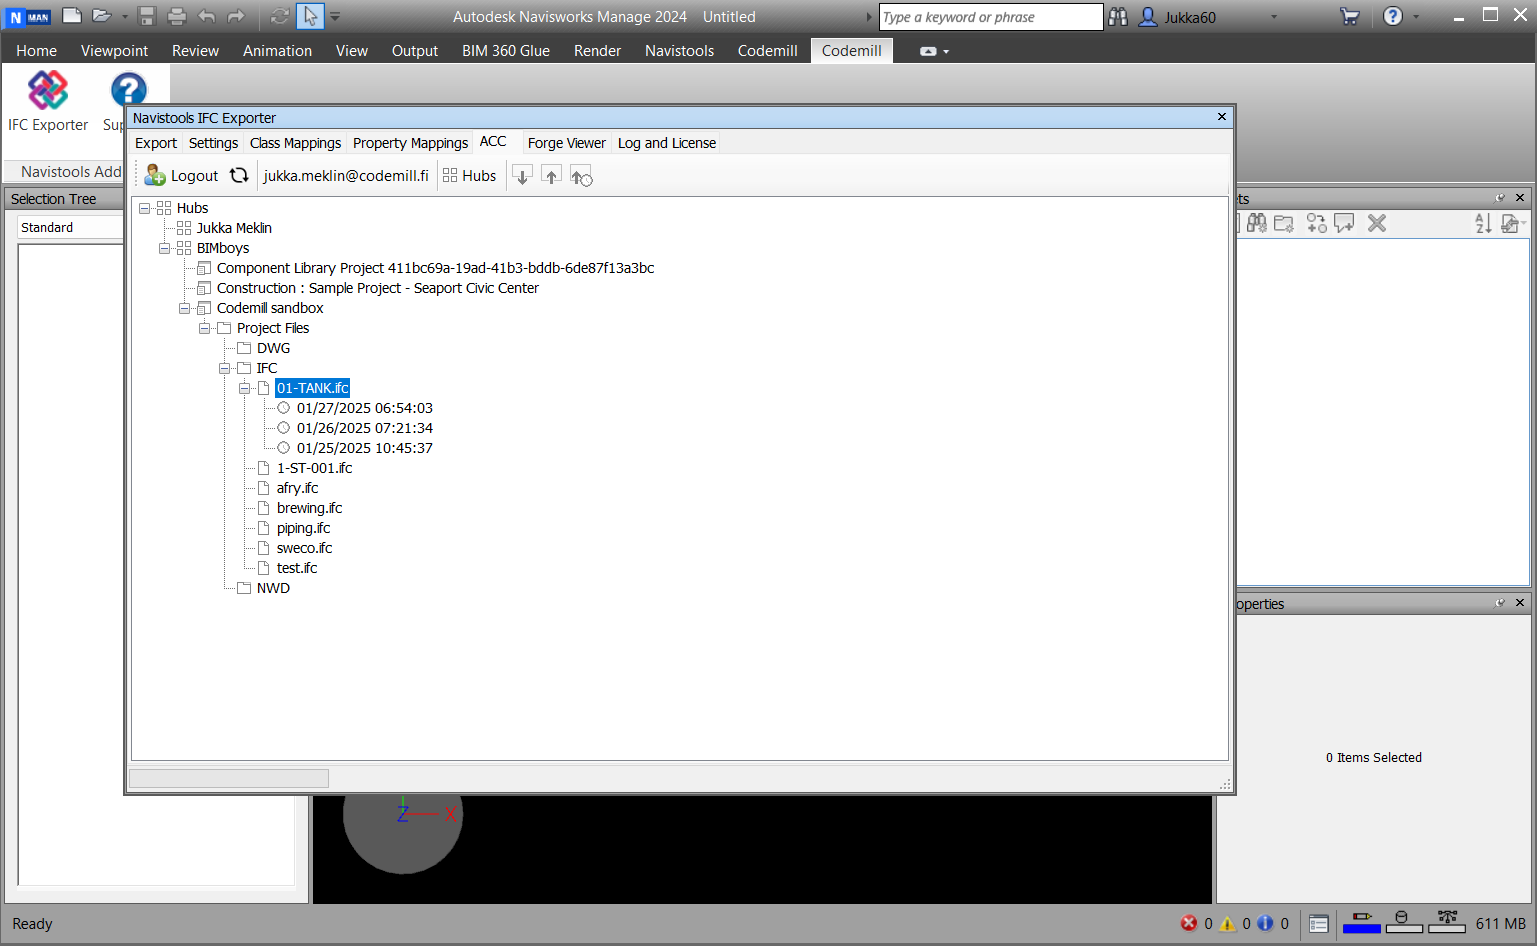Image resolution: width=1537 pixels, height=946 pixels.
Task: Click the jukka.meklin@codemill.fi account label
Action: [x=346, y=176]
